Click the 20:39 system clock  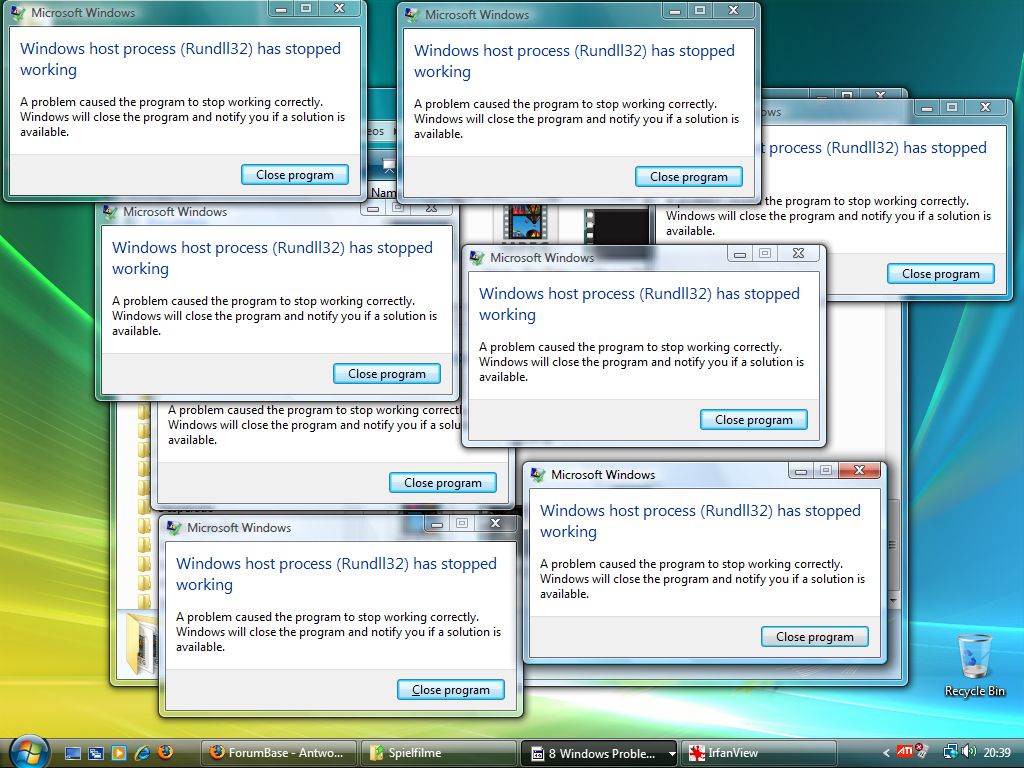(x=997, y=753)
